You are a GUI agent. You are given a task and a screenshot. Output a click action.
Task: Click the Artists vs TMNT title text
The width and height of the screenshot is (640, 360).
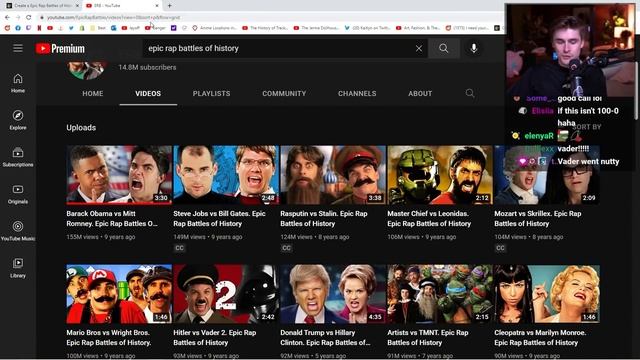(428, 338)
